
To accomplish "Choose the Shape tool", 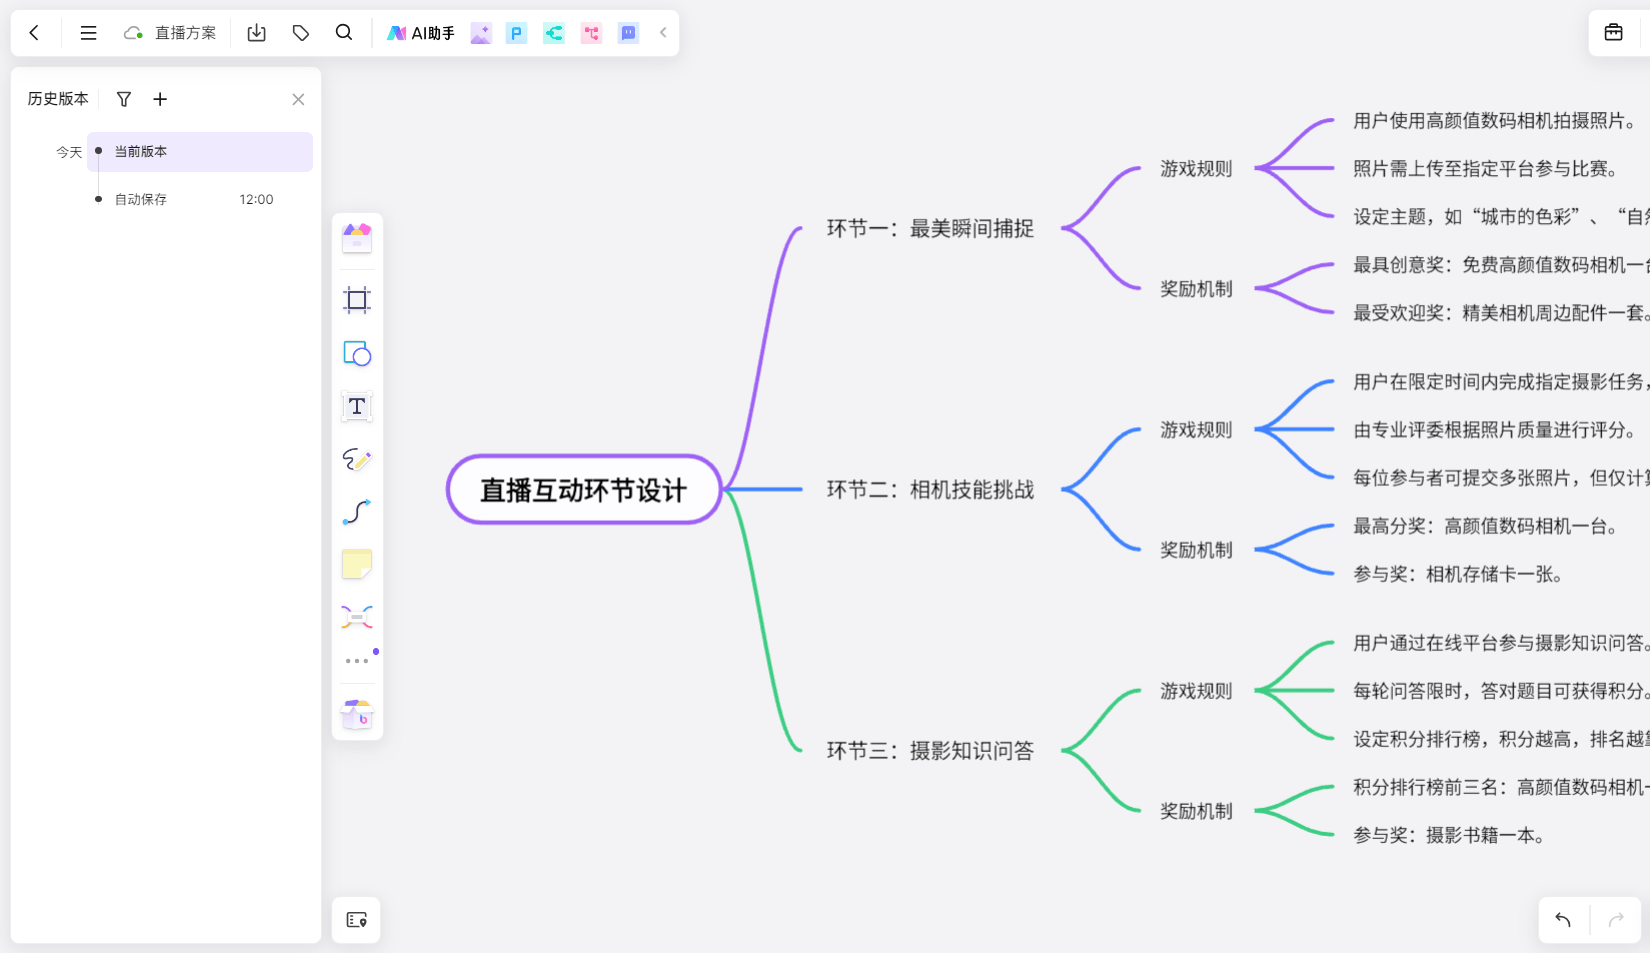I will click(x=357, y=354).
